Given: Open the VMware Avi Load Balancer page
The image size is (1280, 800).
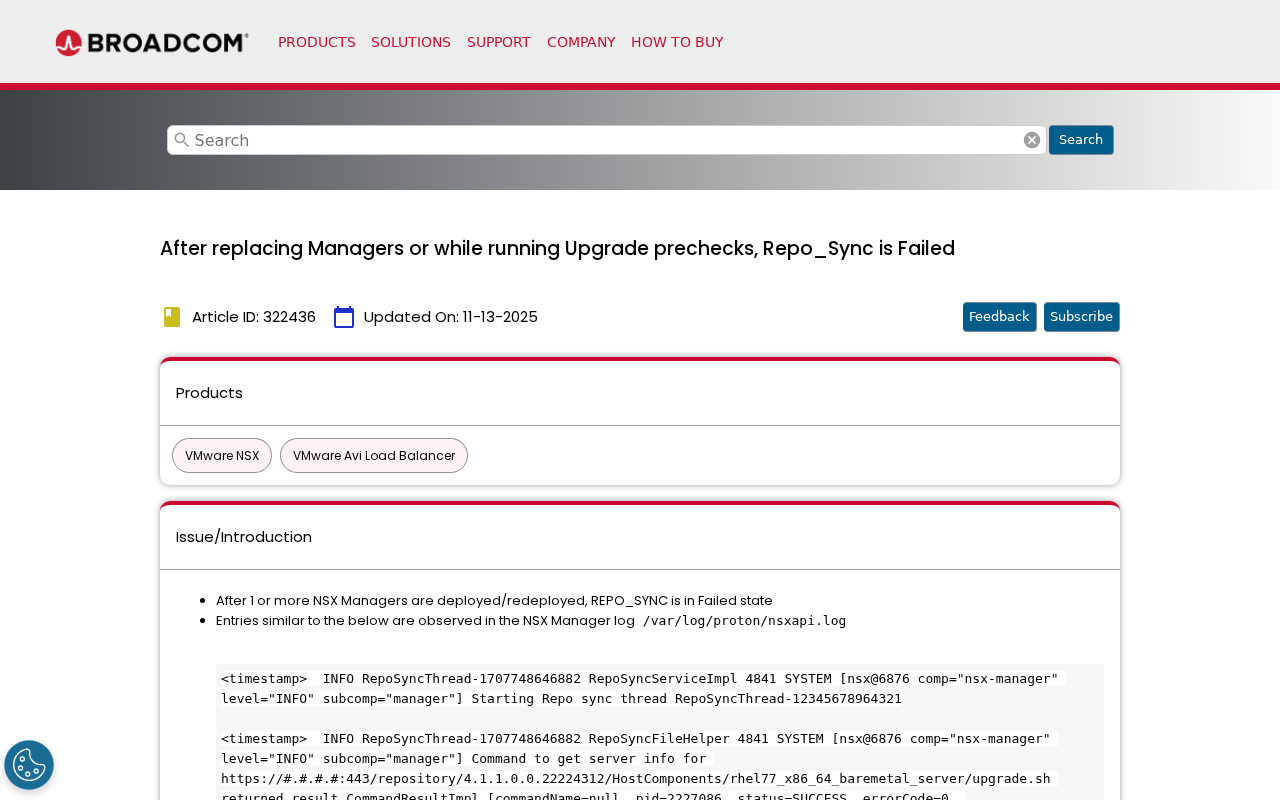Looking at the screenshot, I should click(x=373, y=455).
